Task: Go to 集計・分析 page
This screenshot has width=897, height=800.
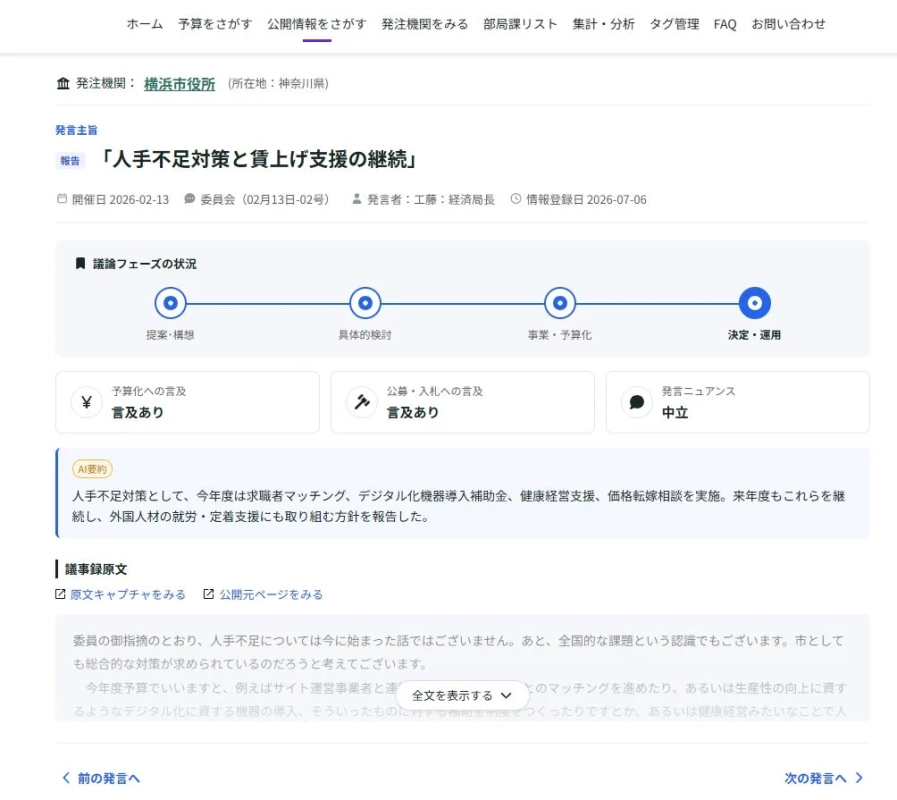Action: point(604,24)
